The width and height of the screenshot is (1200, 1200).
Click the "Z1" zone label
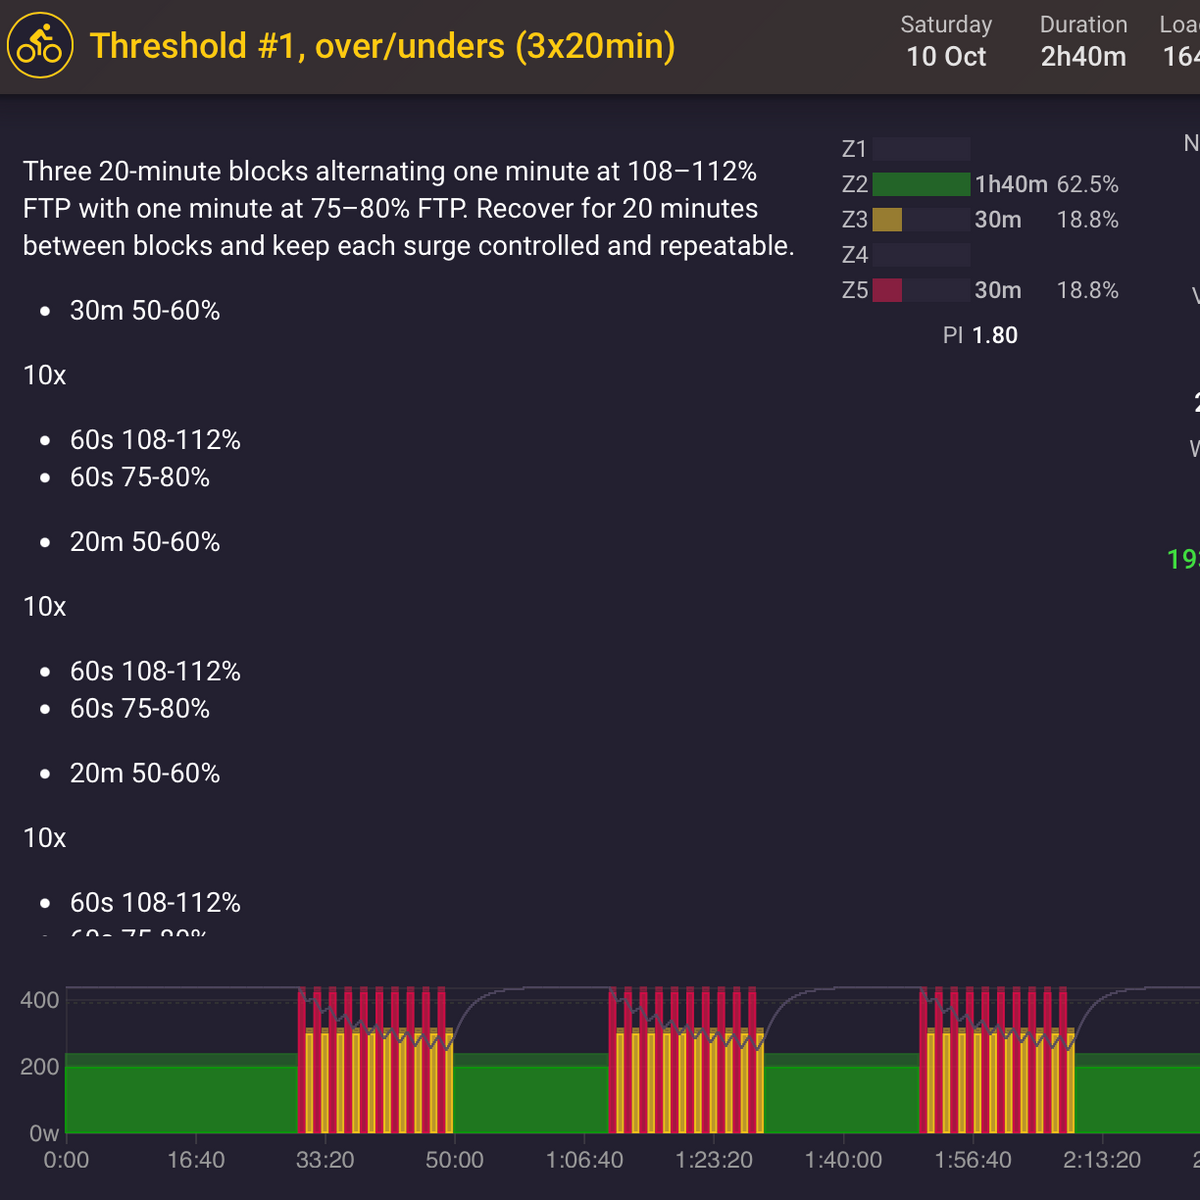pyautogui.click(x=854, y=149)
